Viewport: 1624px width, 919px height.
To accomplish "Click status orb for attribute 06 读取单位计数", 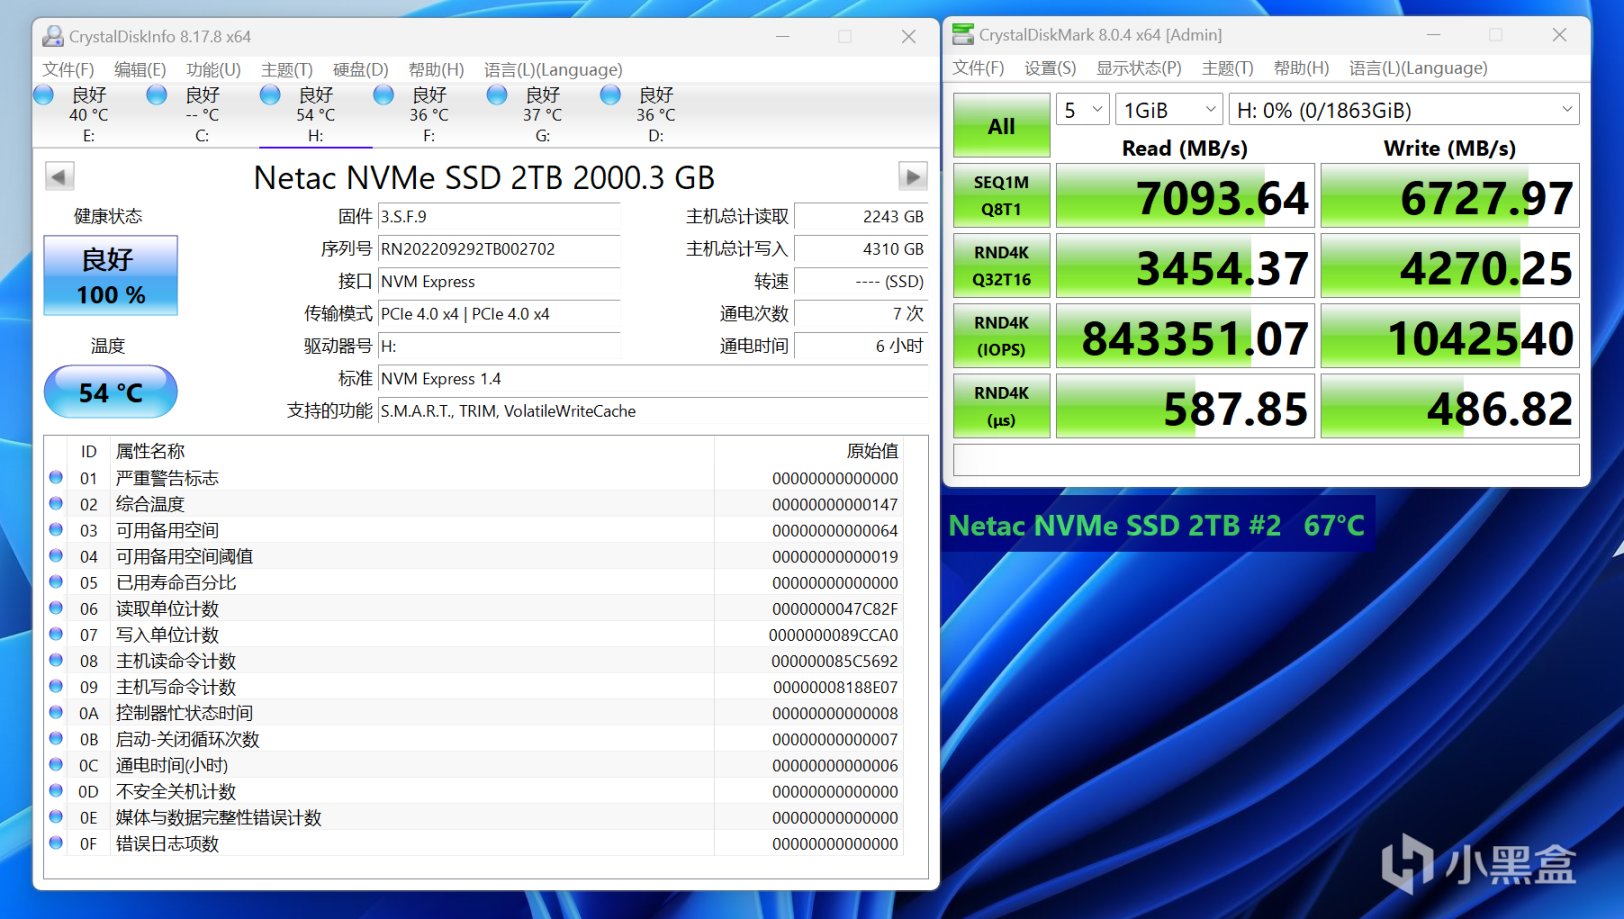I will [x=56, y=608].
